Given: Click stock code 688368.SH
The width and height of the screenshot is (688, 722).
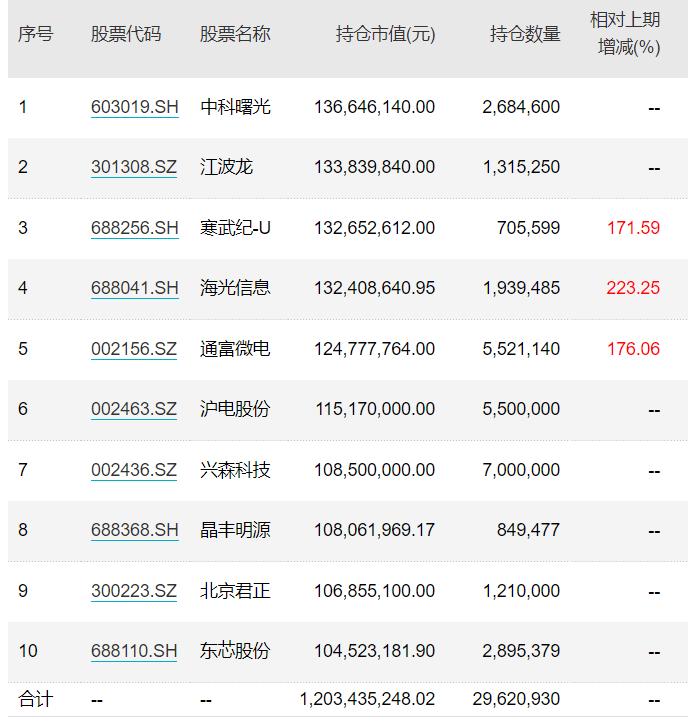Looking at the screenshot, I should [134, 530].
